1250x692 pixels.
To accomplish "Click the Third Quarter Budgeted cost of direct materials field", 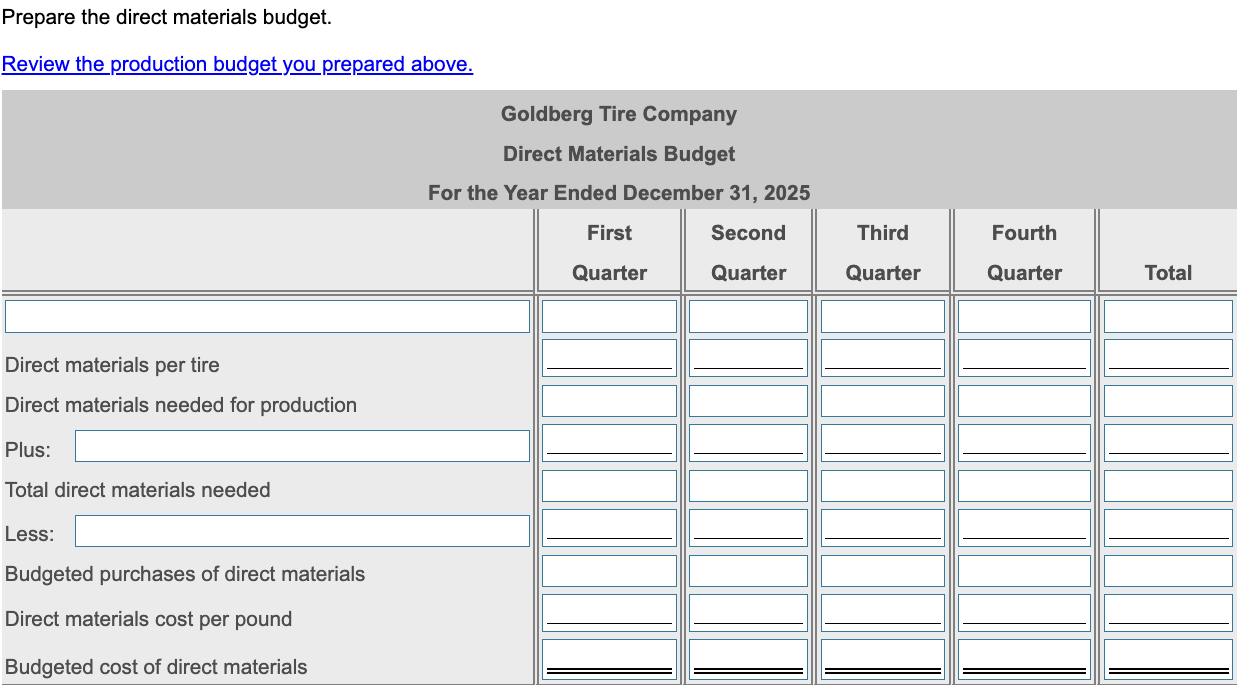I will (882, 655).
